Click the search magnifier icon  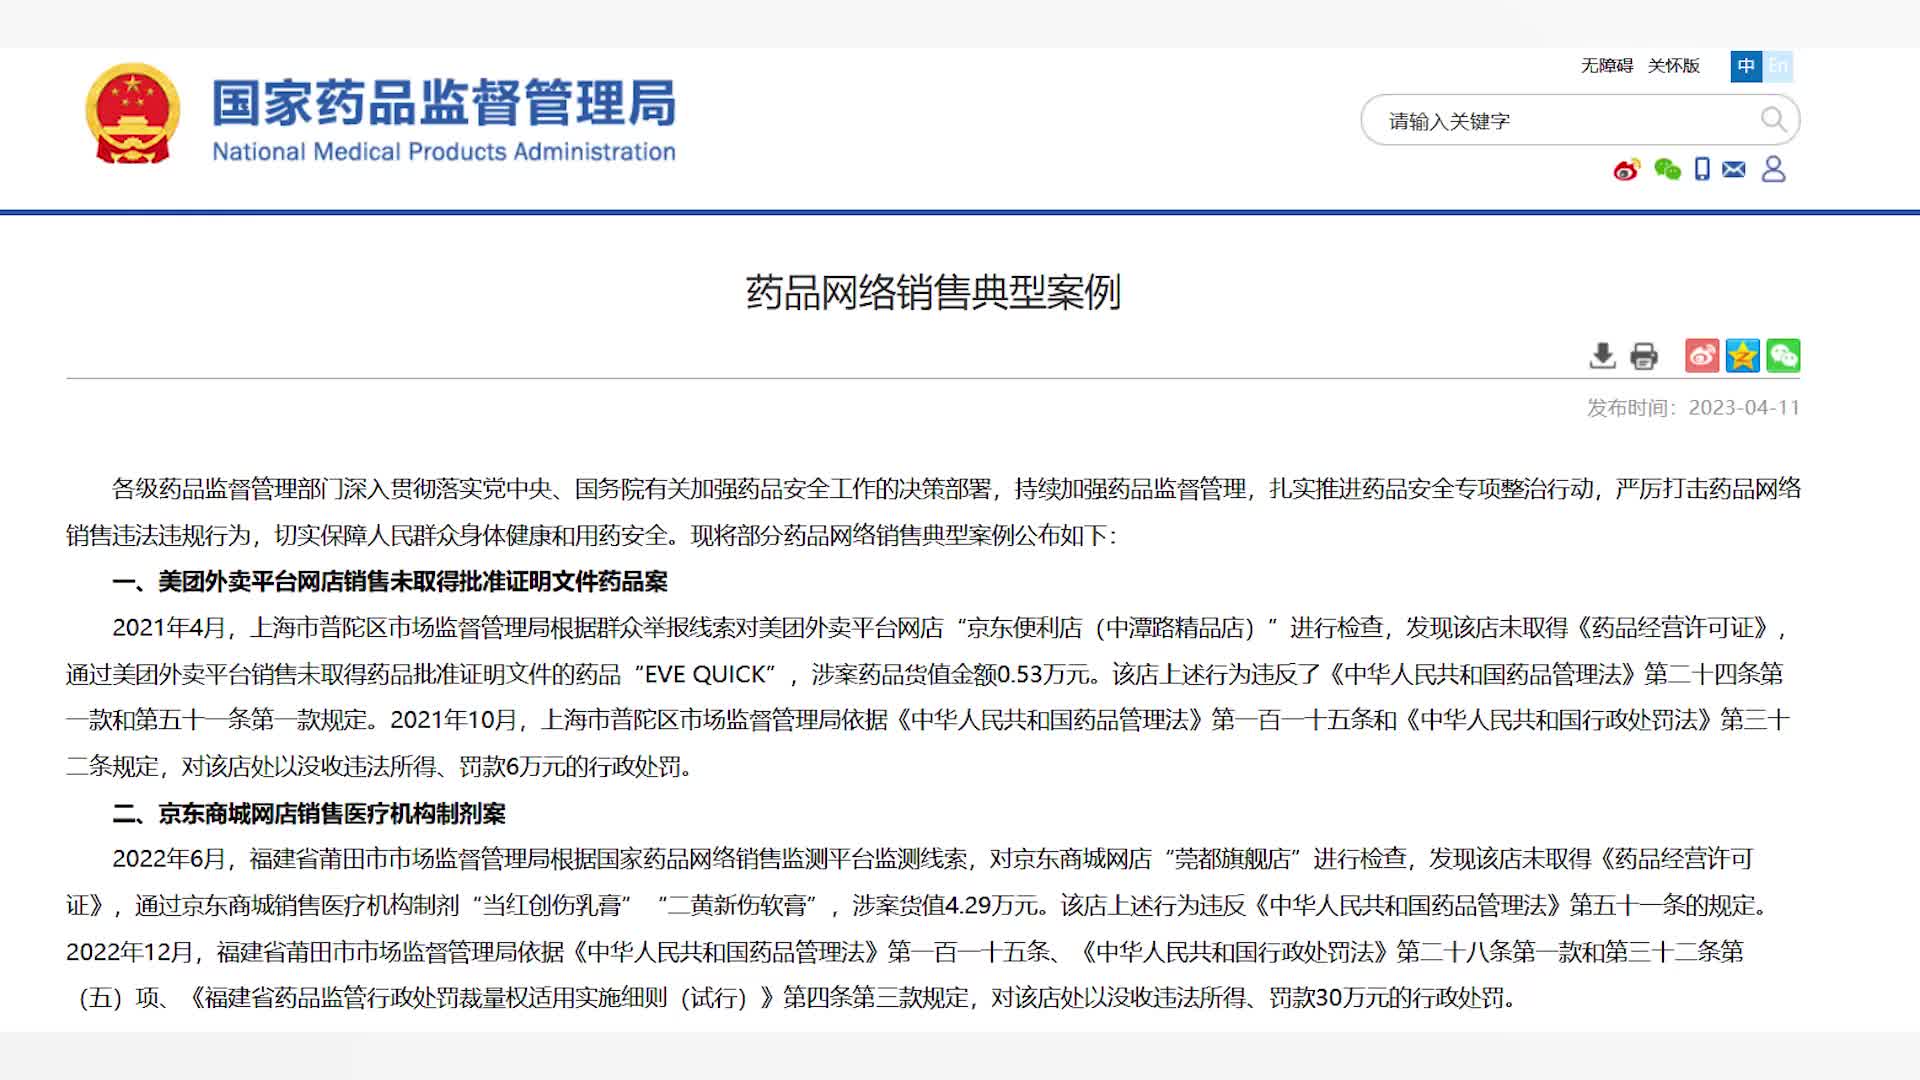(x=1773, y=120)
